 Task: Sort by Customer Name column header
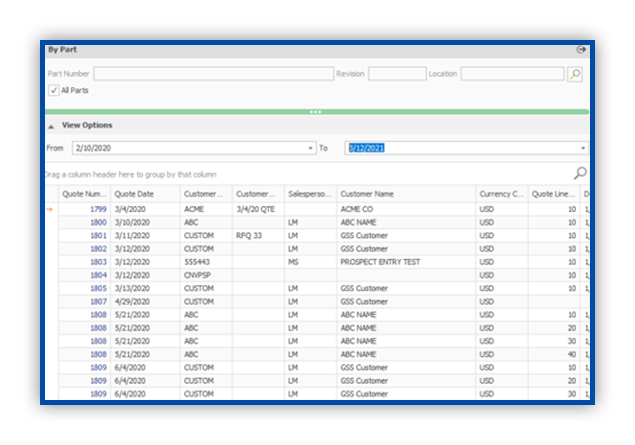pyautogui.click(x=406, y=194)
